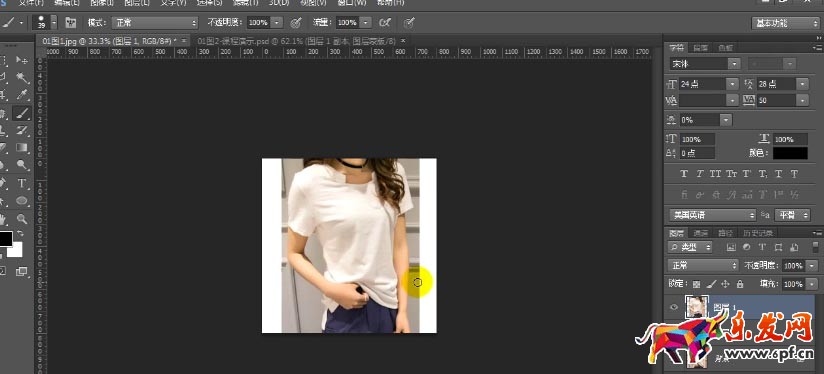The height and width of the screenshot is (374, 824).
Task: Select the Magic Wand tool
Action: pos(22,78)
